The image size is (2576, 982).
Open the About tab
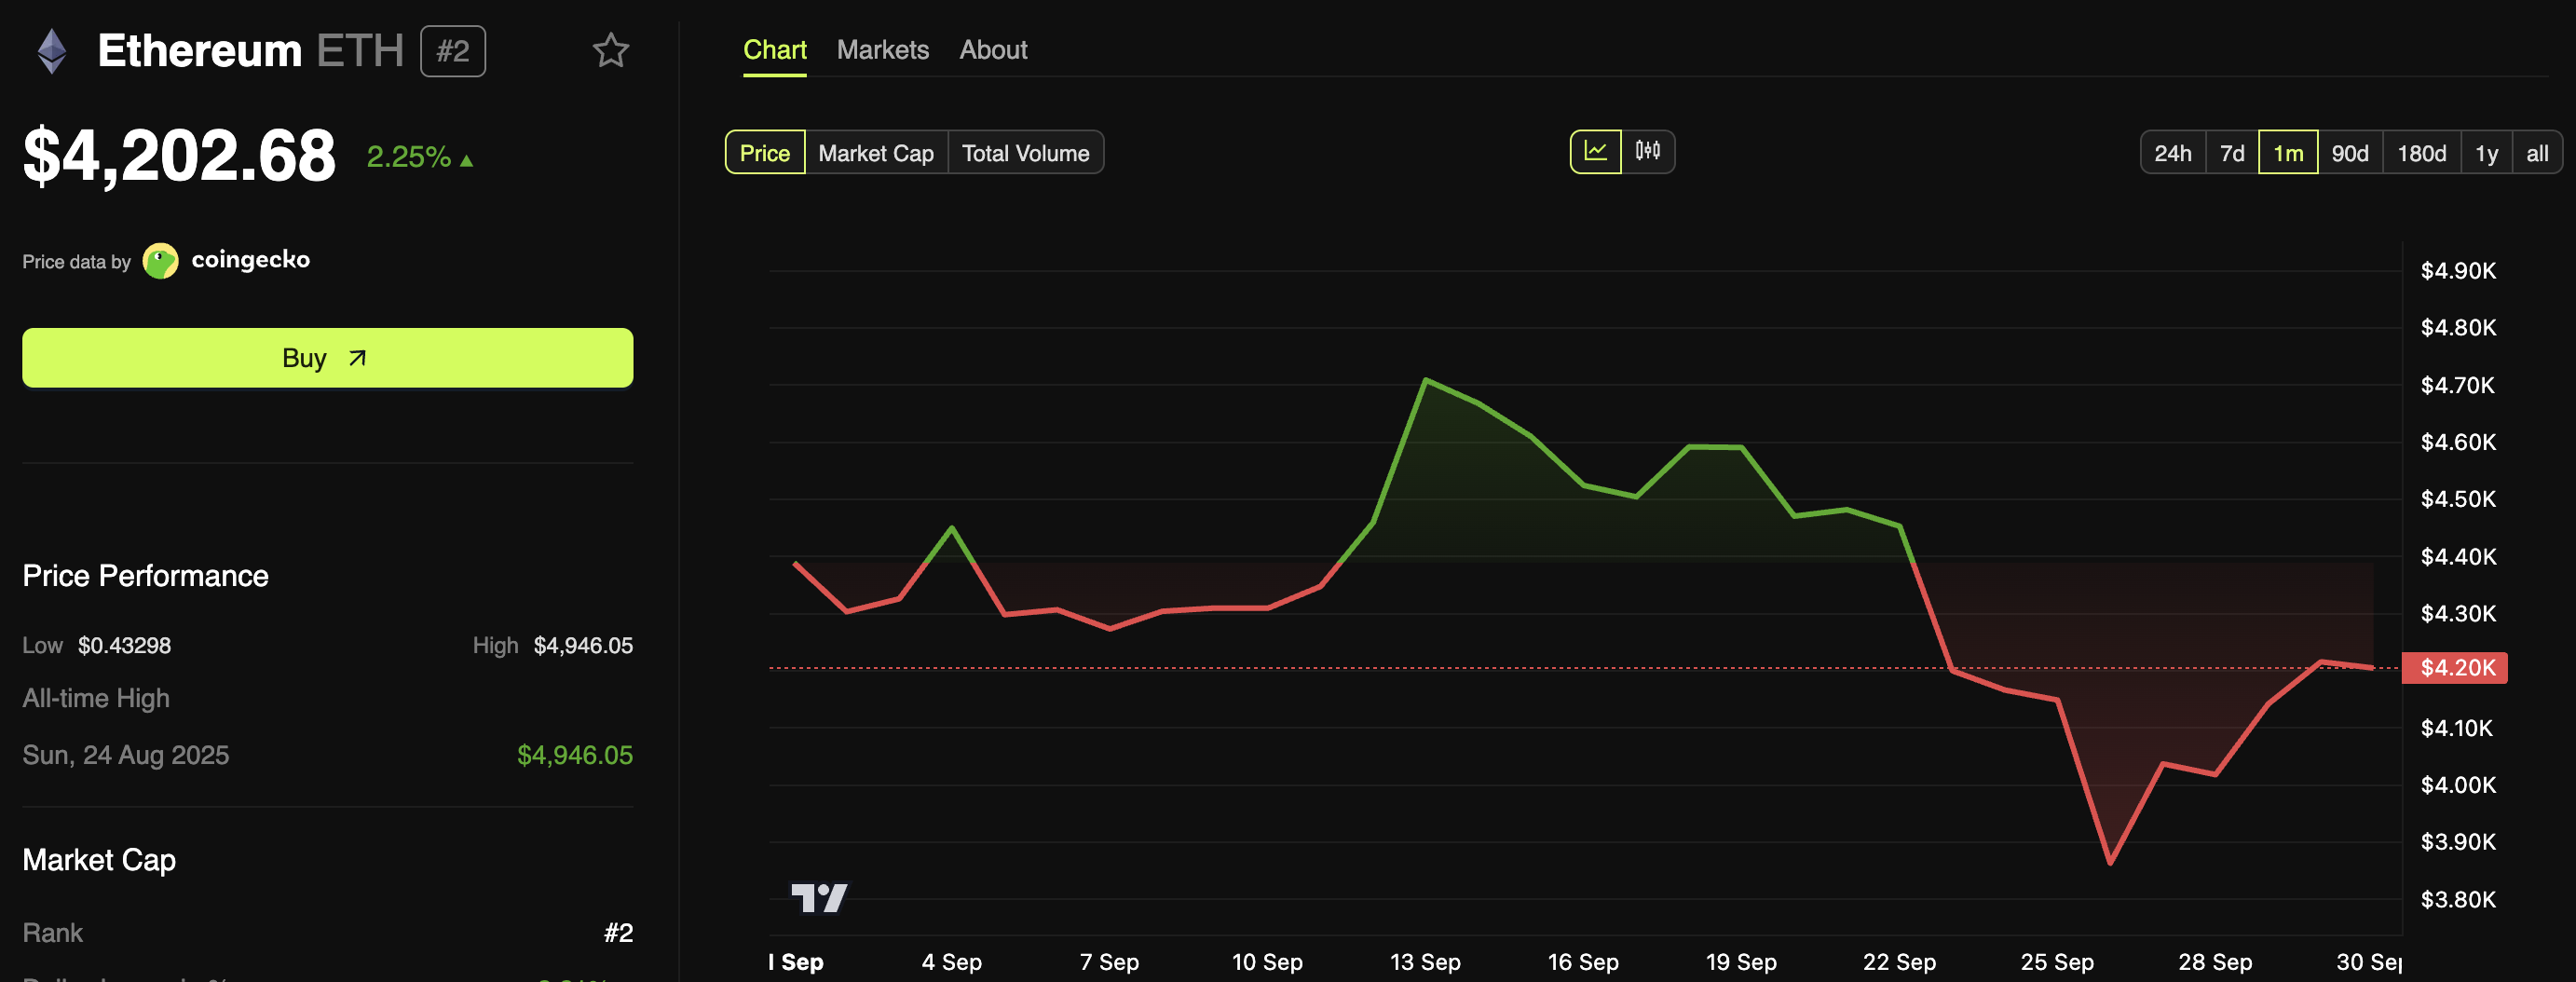click(992, 50)
